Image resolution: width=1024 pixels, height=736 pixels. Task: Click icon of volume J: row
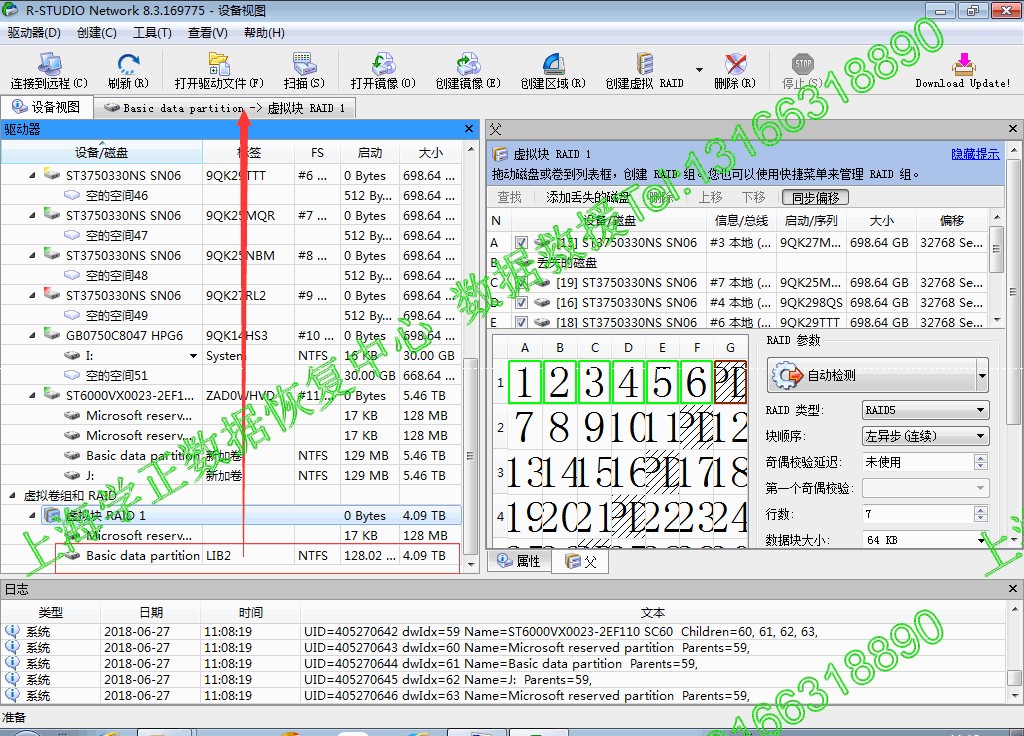point(72,475)
